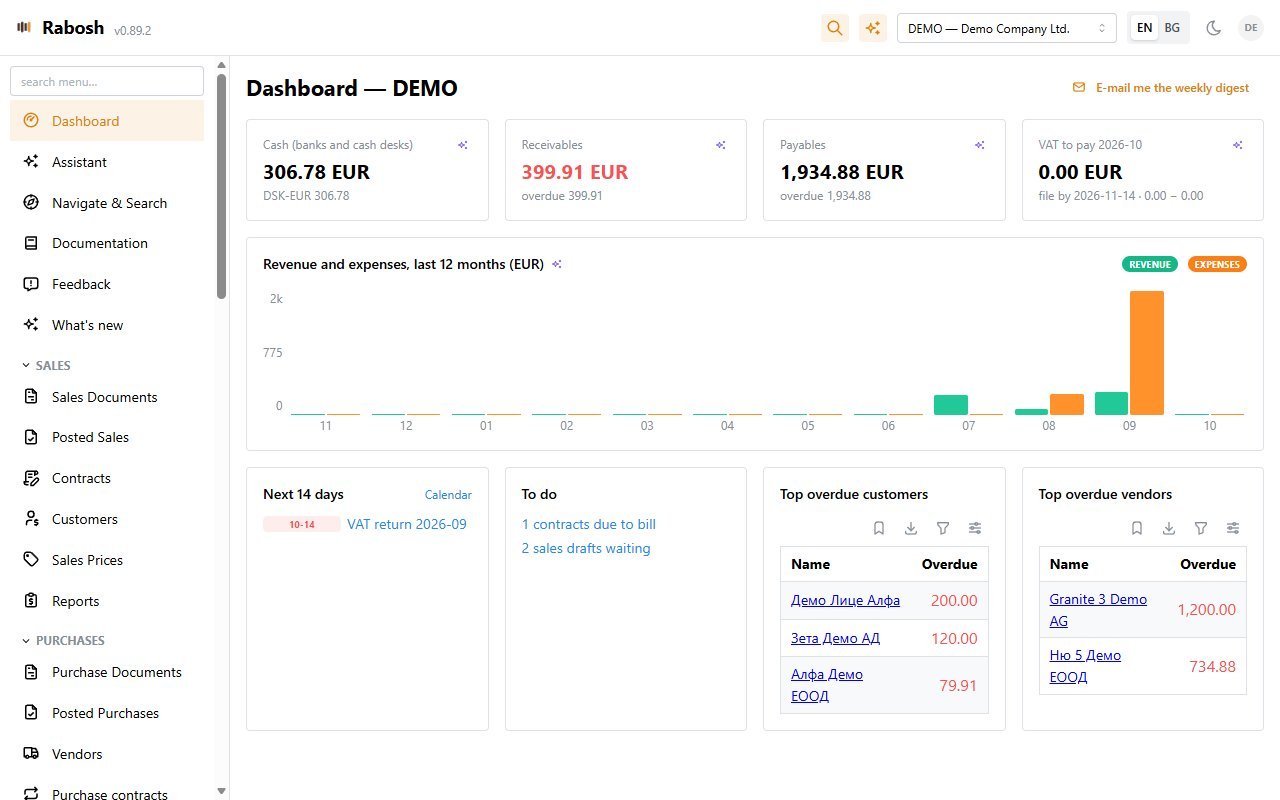
Task: Collapse the SALES menu section
Action: [x=46, y=366]
